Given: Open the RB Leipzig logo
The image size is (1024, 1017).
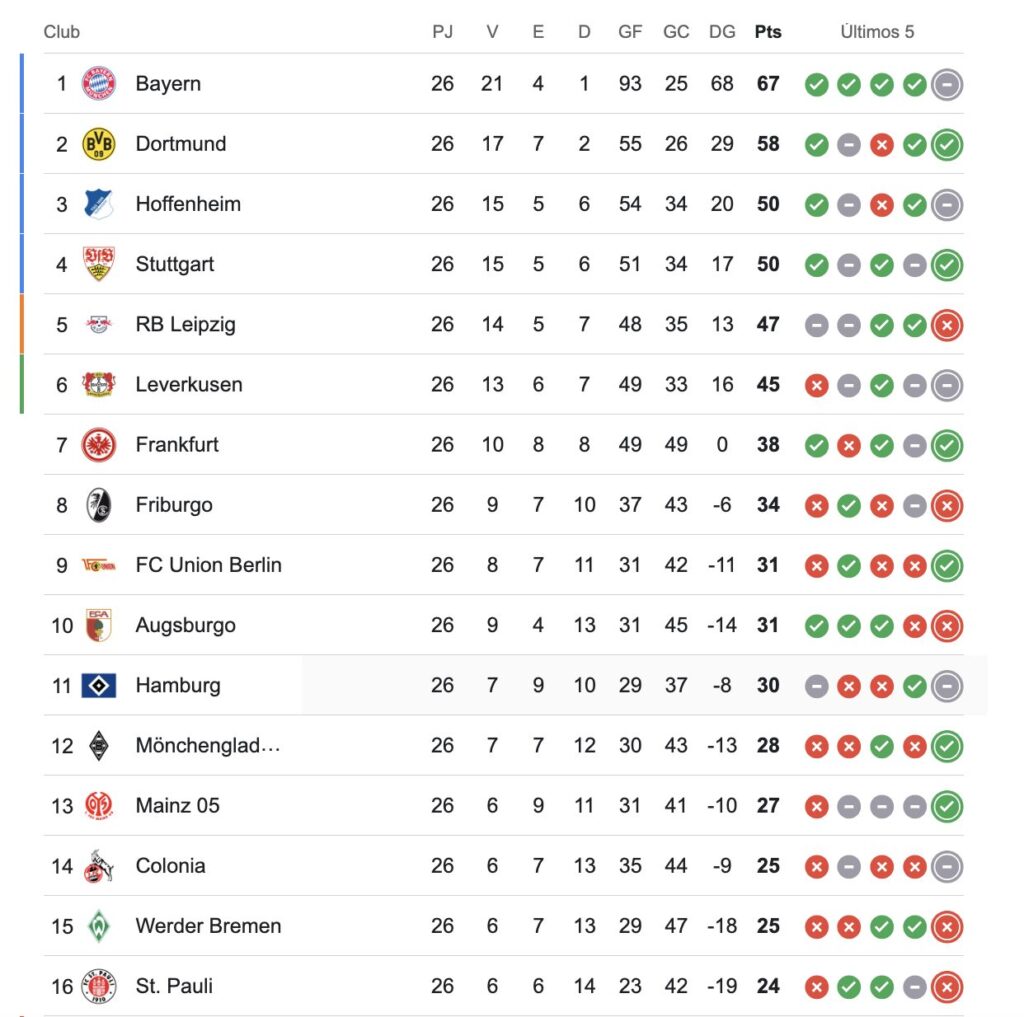Looking at the screenshot, I should pyautogui.click(x=99, y=324).
